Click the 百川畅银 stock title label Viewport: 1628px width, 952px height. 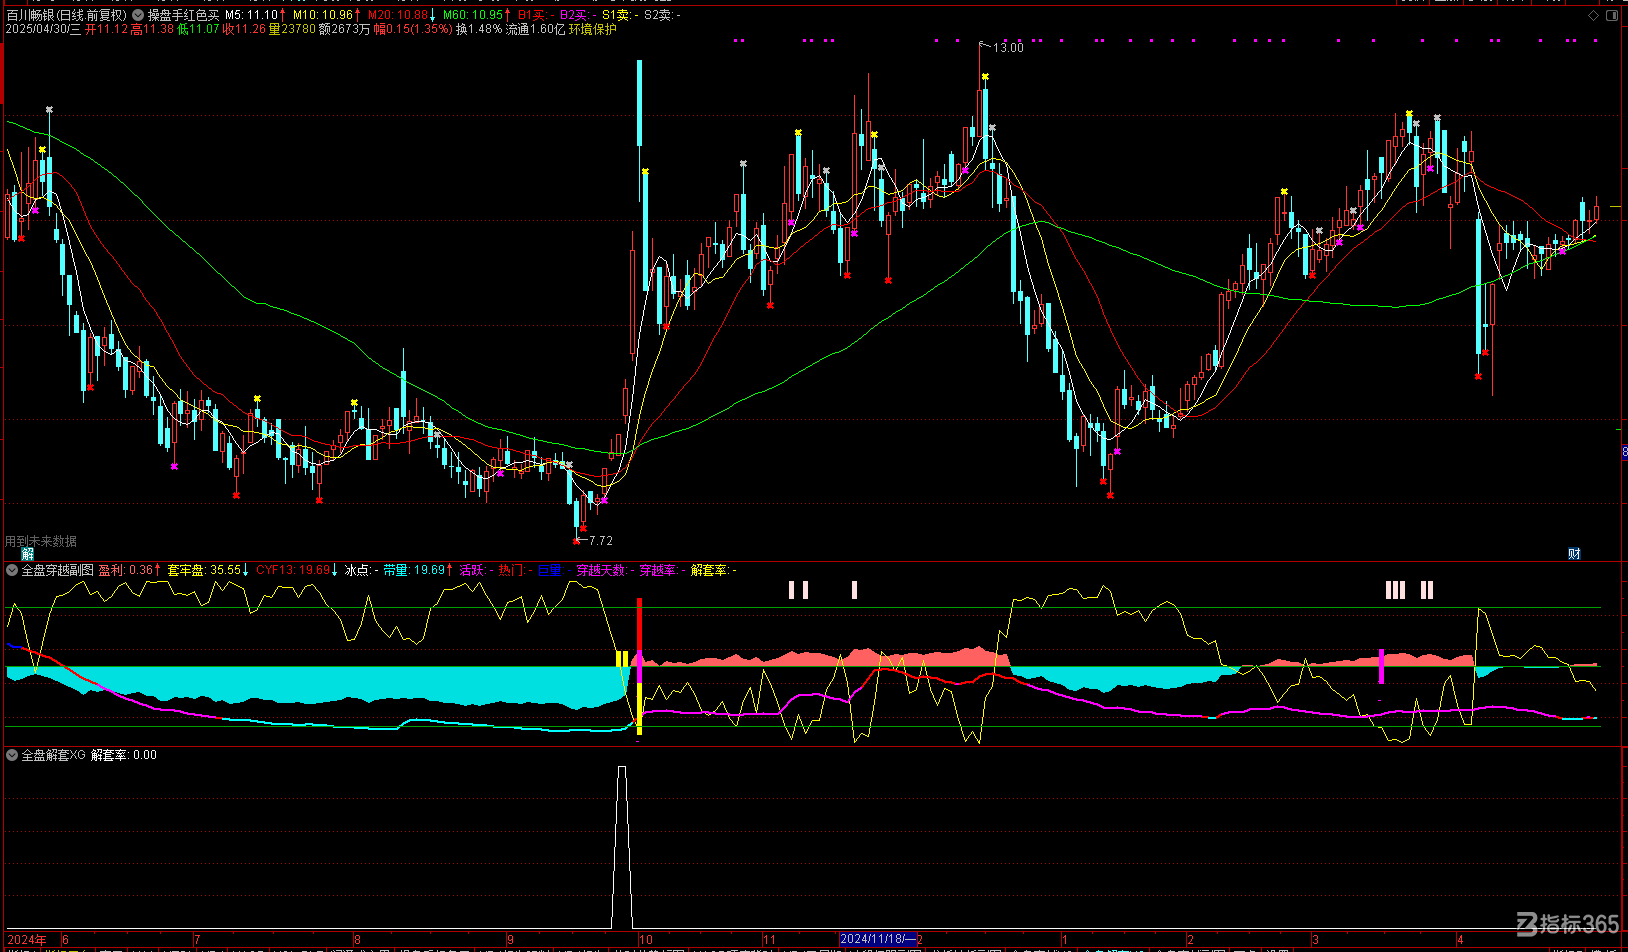[x=30, y=15]
